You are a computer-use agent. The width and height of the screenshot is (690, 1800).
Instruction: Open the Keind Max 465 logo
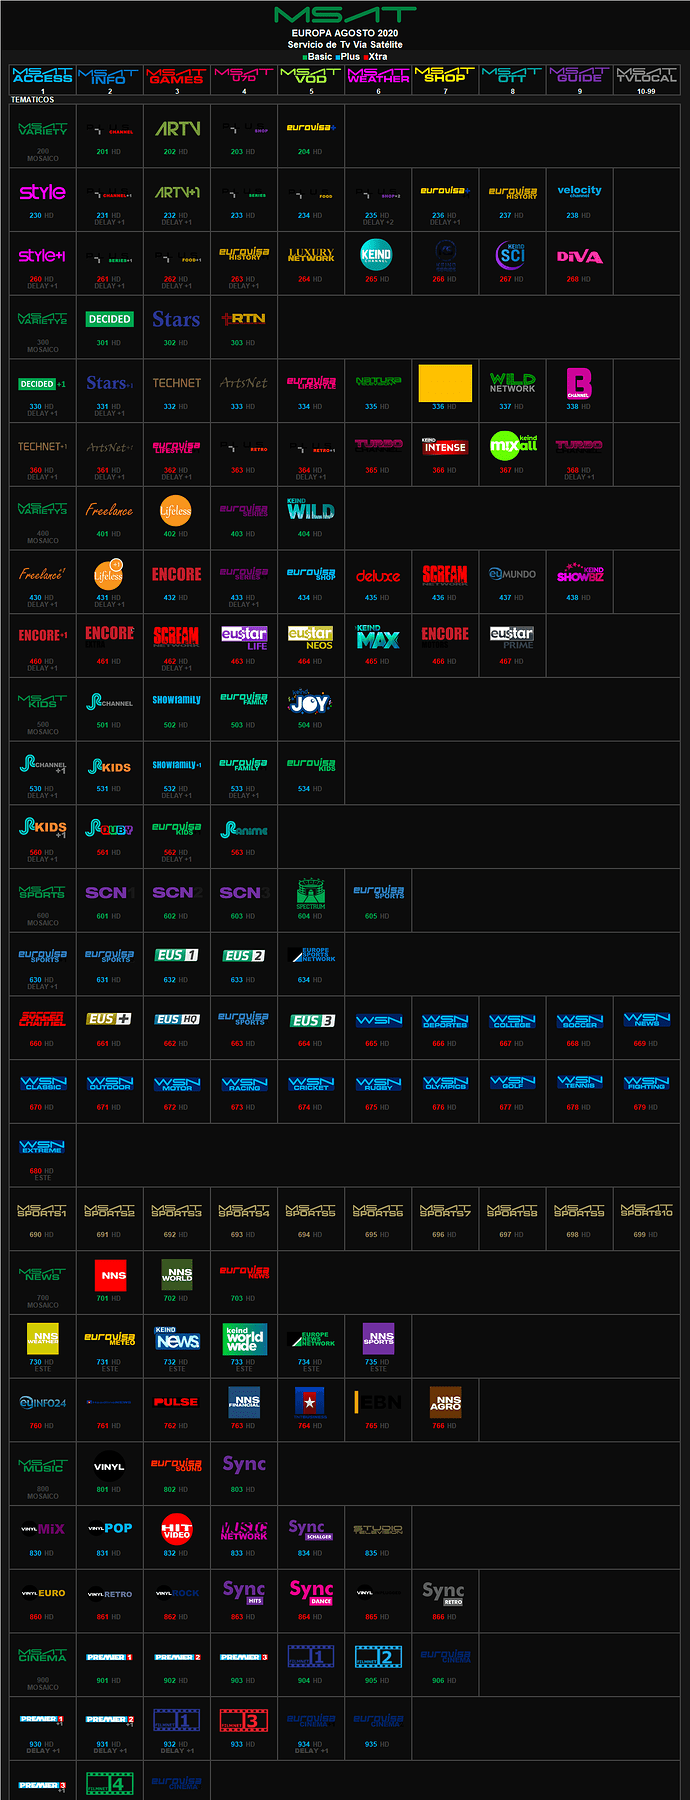click(x=378, y=637)
